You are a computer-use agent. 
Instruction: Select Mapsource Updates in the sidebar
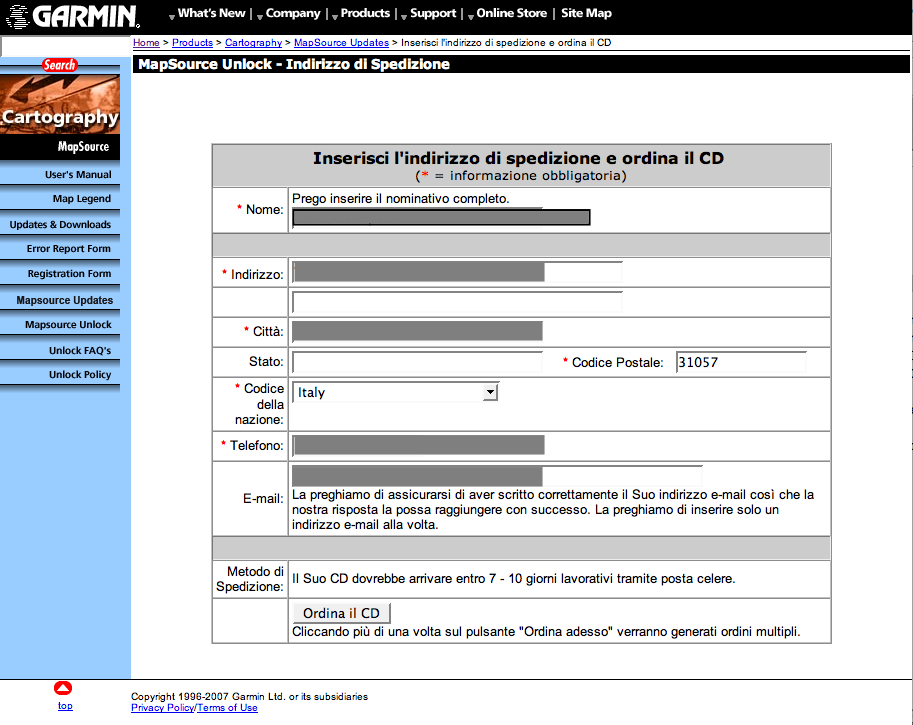tap(65, 300)
